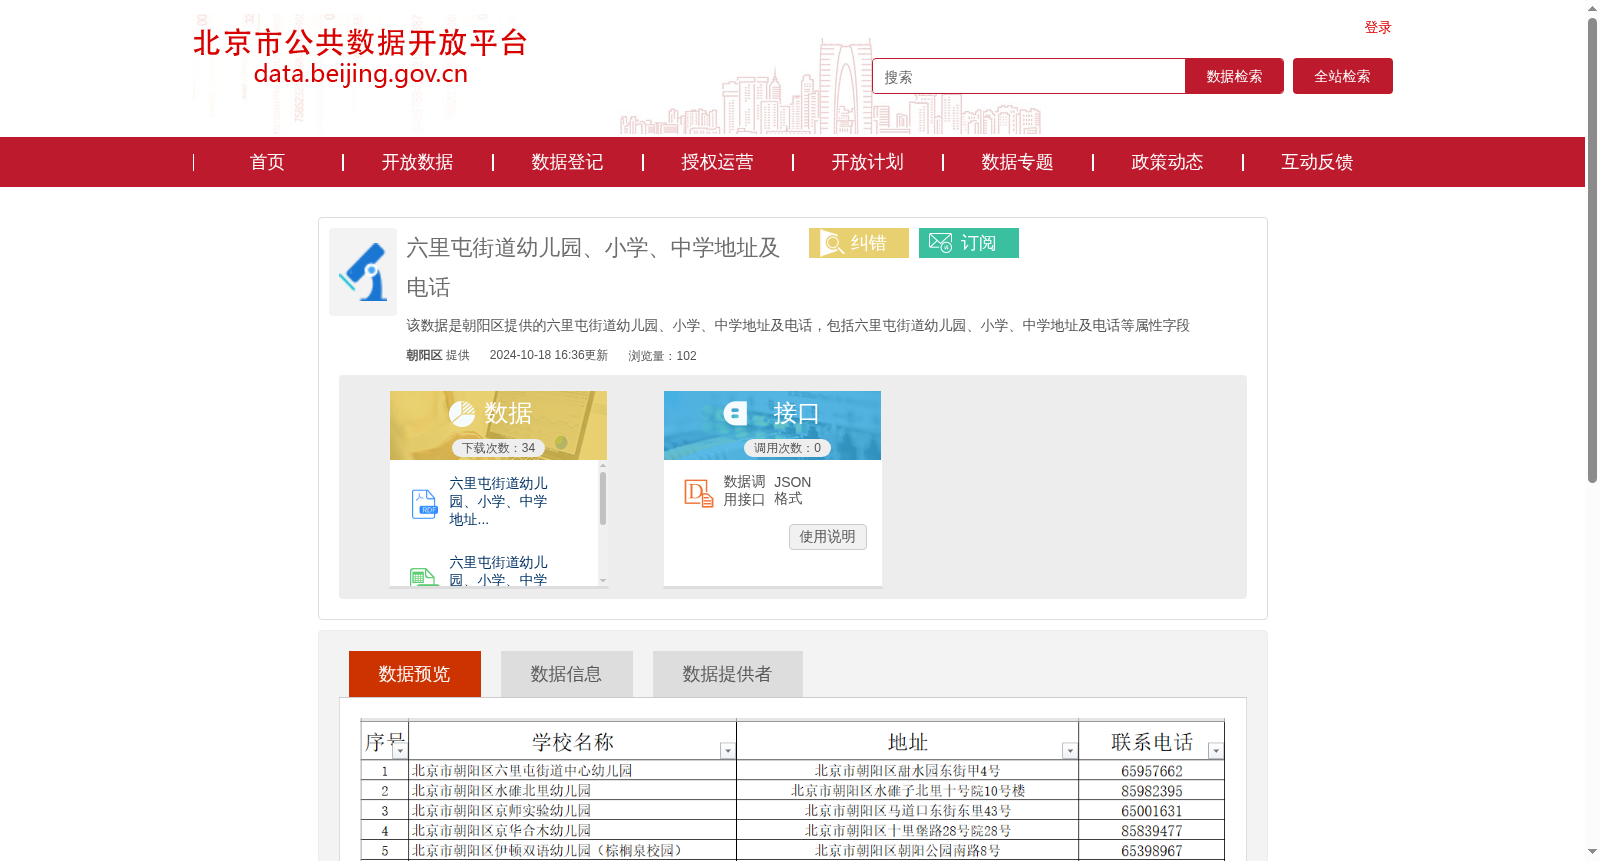Click the pie chart icon in 数据 header

tap(462, 414)
